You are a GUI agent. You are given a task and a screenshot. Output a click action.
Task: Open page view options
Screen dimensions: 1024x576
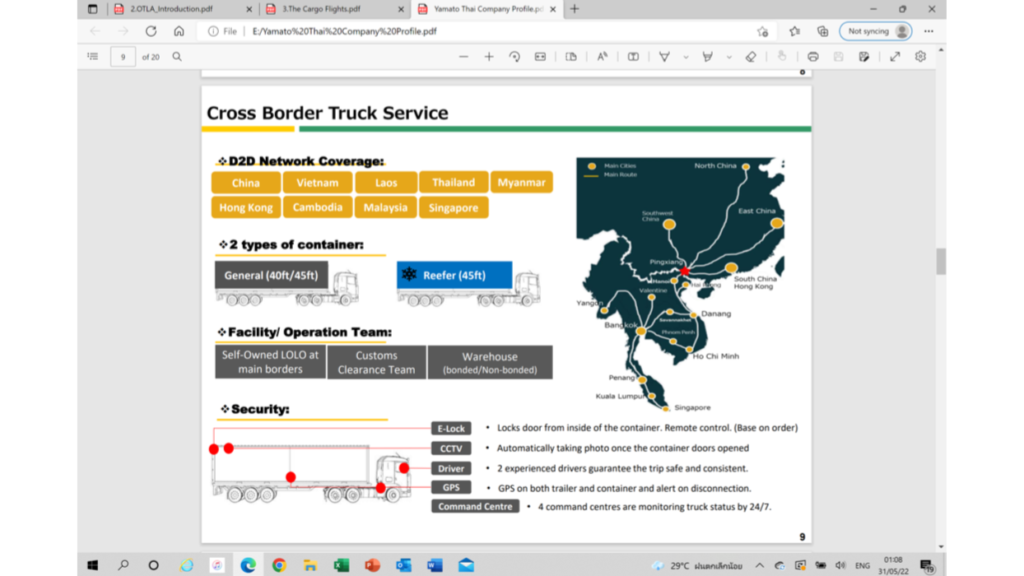pos(571,57)
